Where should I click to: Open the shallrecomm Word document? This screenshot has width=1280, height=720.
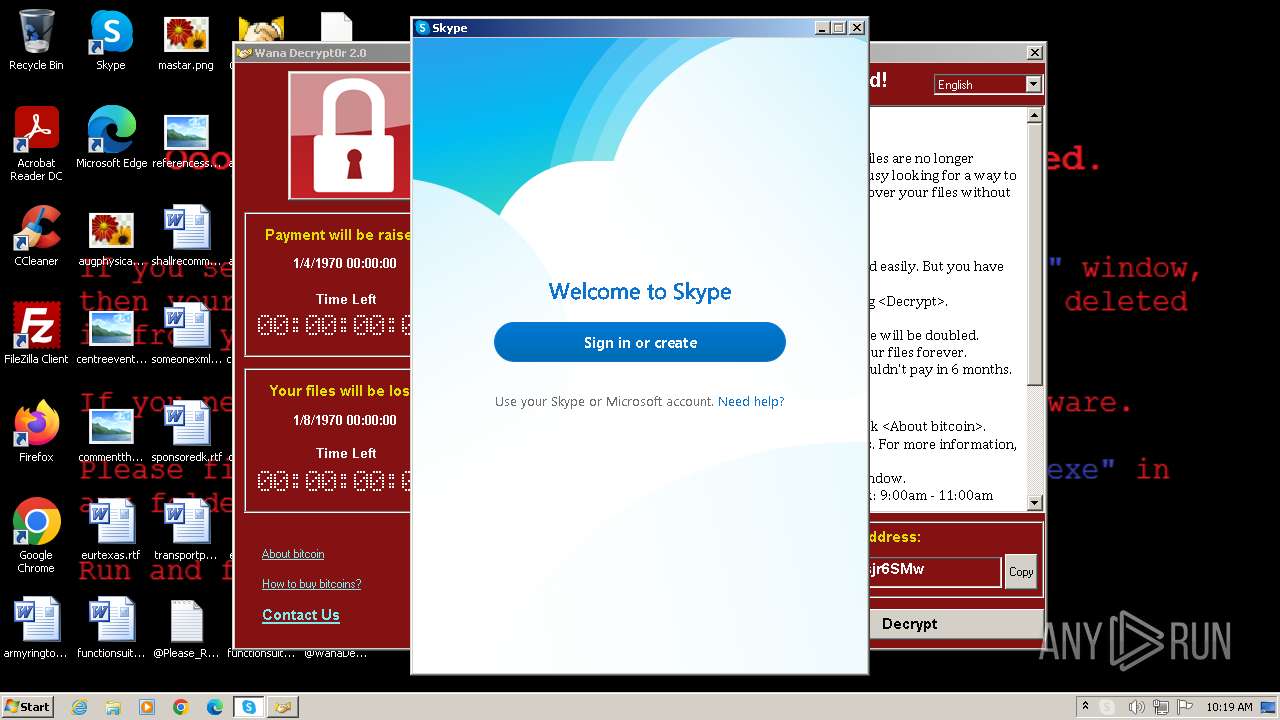(x=186, y=236)
